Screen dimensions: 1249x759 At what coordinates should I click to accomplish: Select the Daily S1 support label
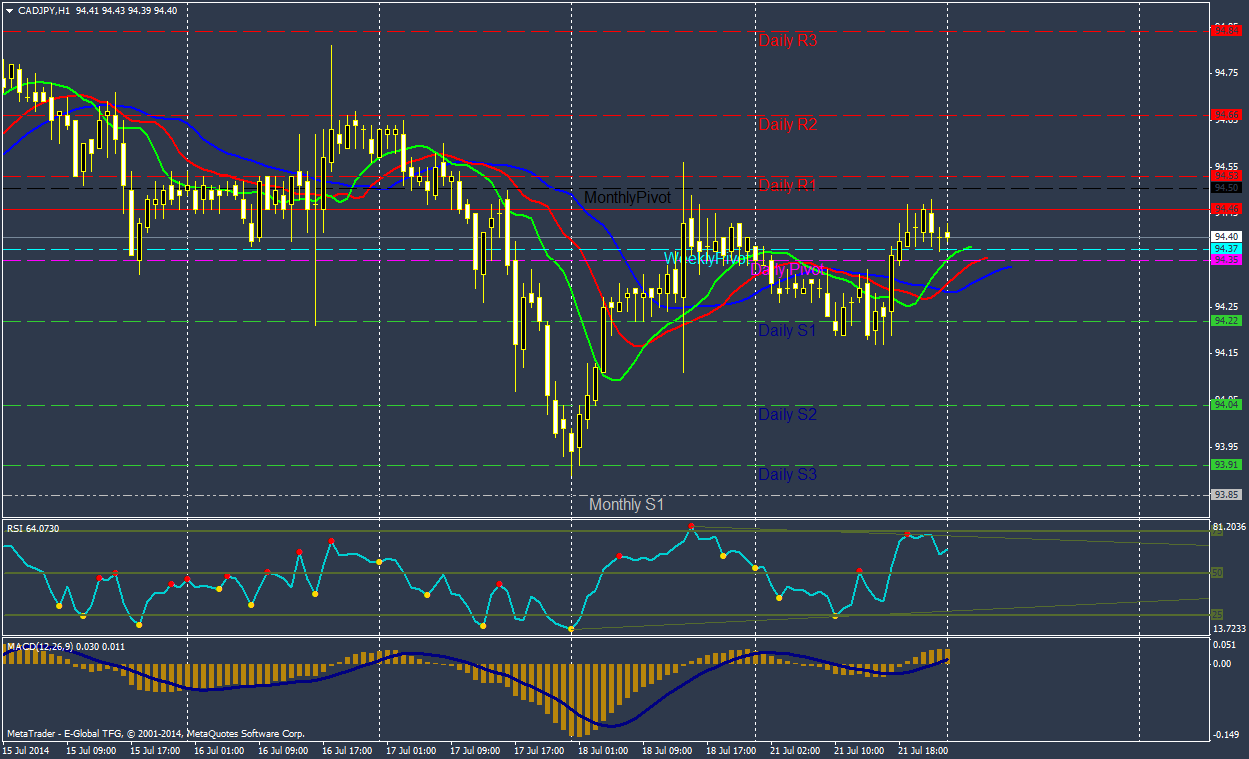point(787,330)
